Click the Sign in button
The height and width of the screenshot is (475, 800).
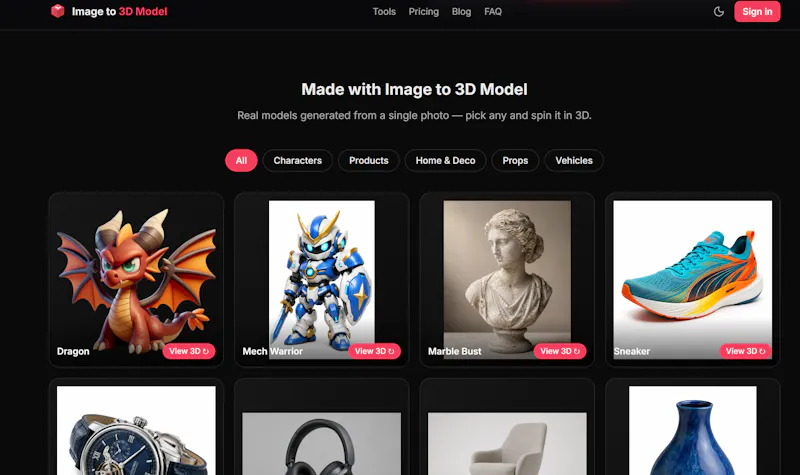pyautogui.click(x=757, y=12)
